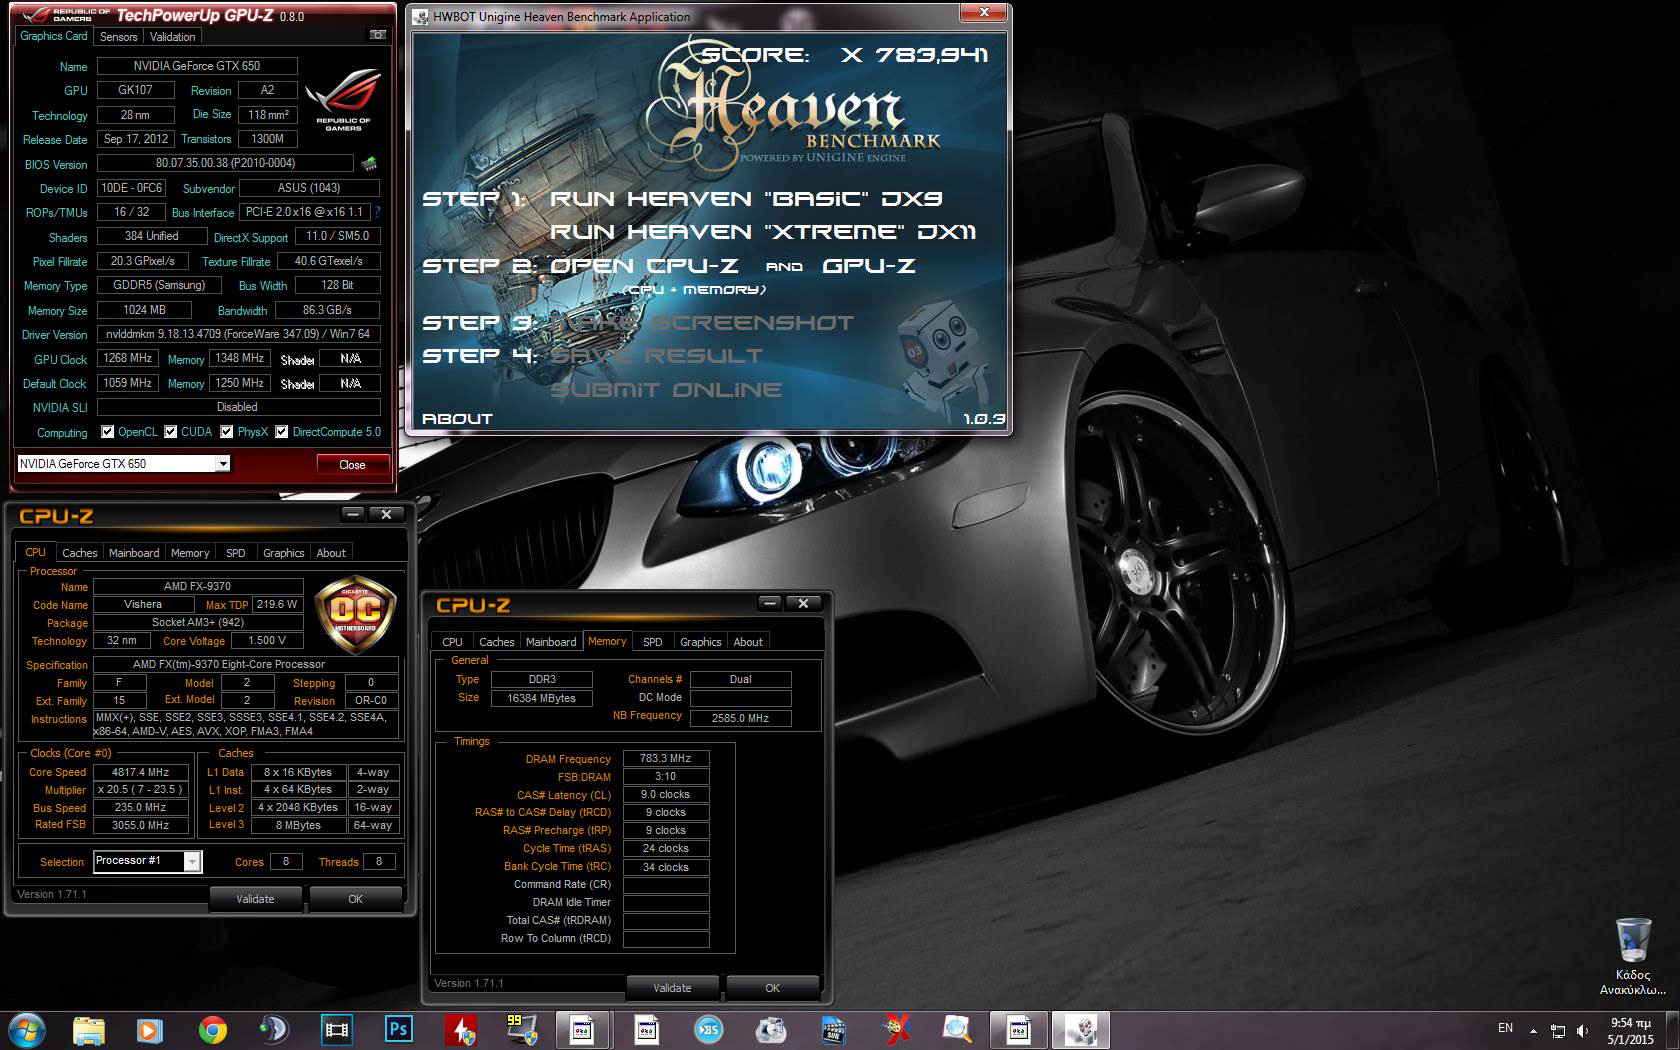The height and width of the screenshot is (1050, 1680).
Task: Click OK in the CPU-Z CPU window
Action: tap(355, 899)
